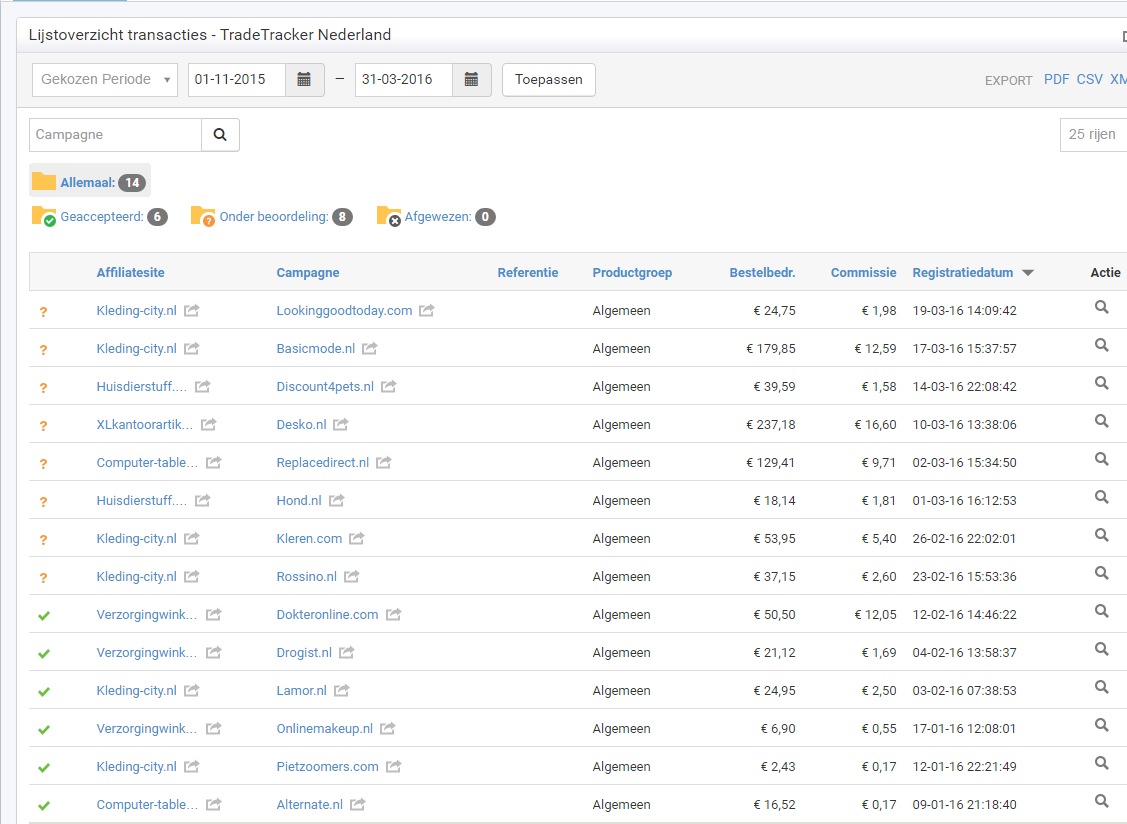This screenshot has width=1127, height=824.
Task: Focus the Campagne search input field
Action: (115, 135)
